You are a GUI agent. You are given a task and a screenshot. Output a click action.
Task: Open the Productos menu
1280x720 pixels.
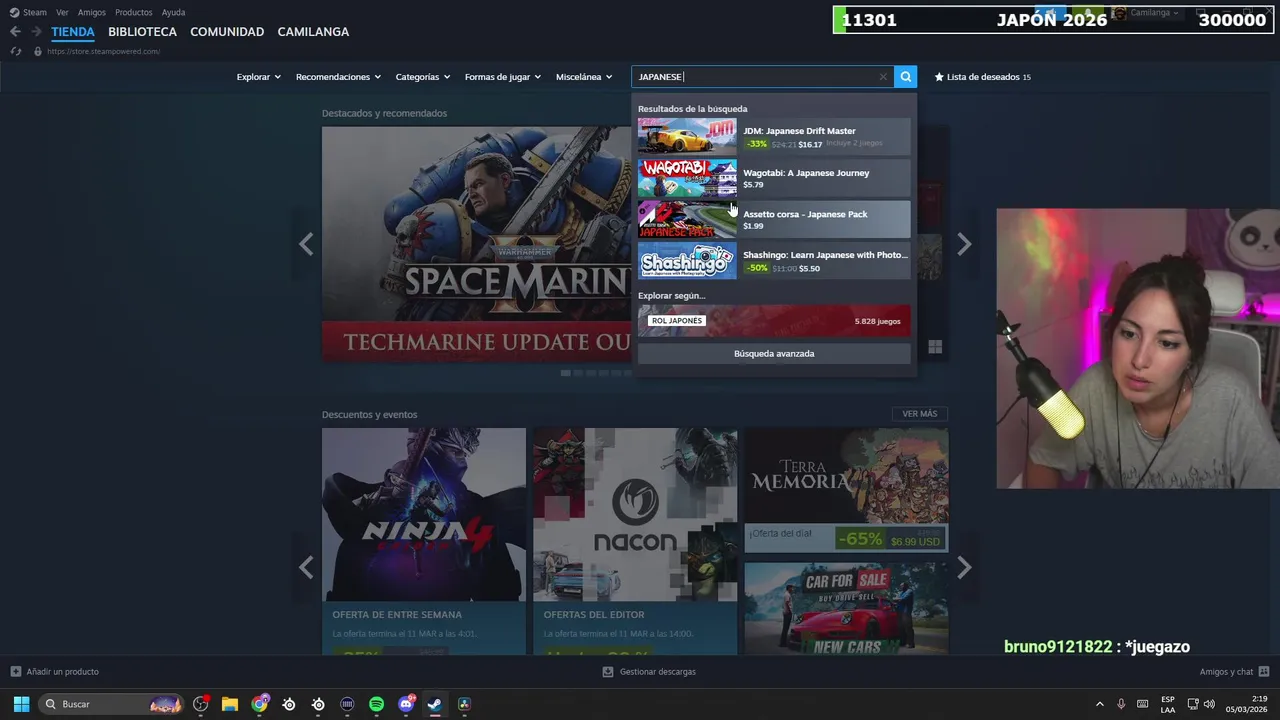[134, 12]
